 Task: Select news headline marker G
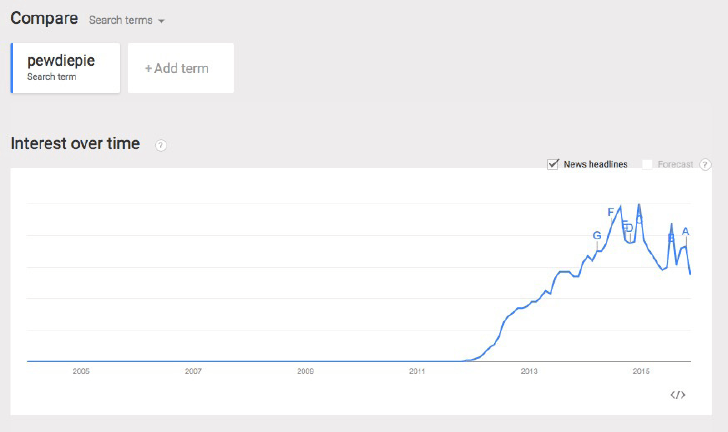(597, 236)
